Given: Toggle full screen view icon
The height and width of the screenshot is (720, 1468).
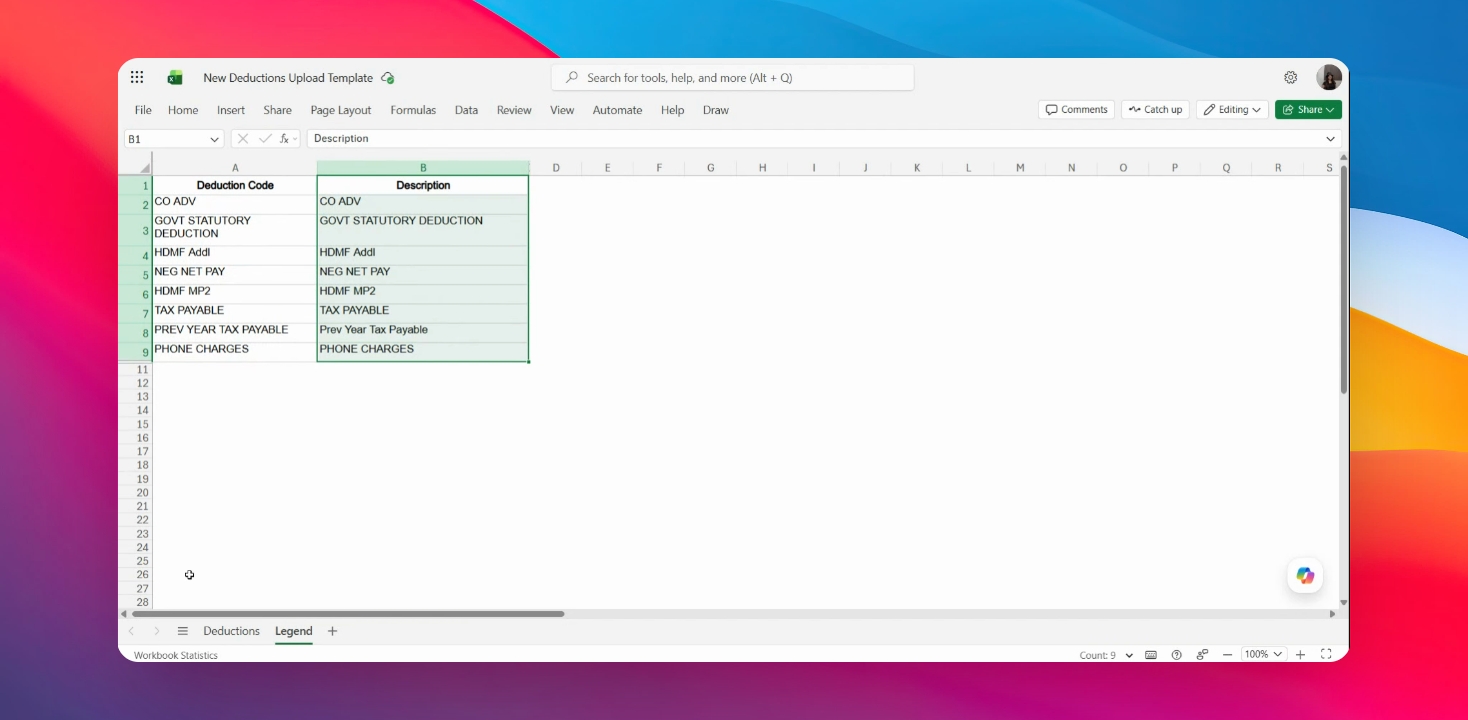Looking at the screenshot, I should click(x=1326, y=655).
